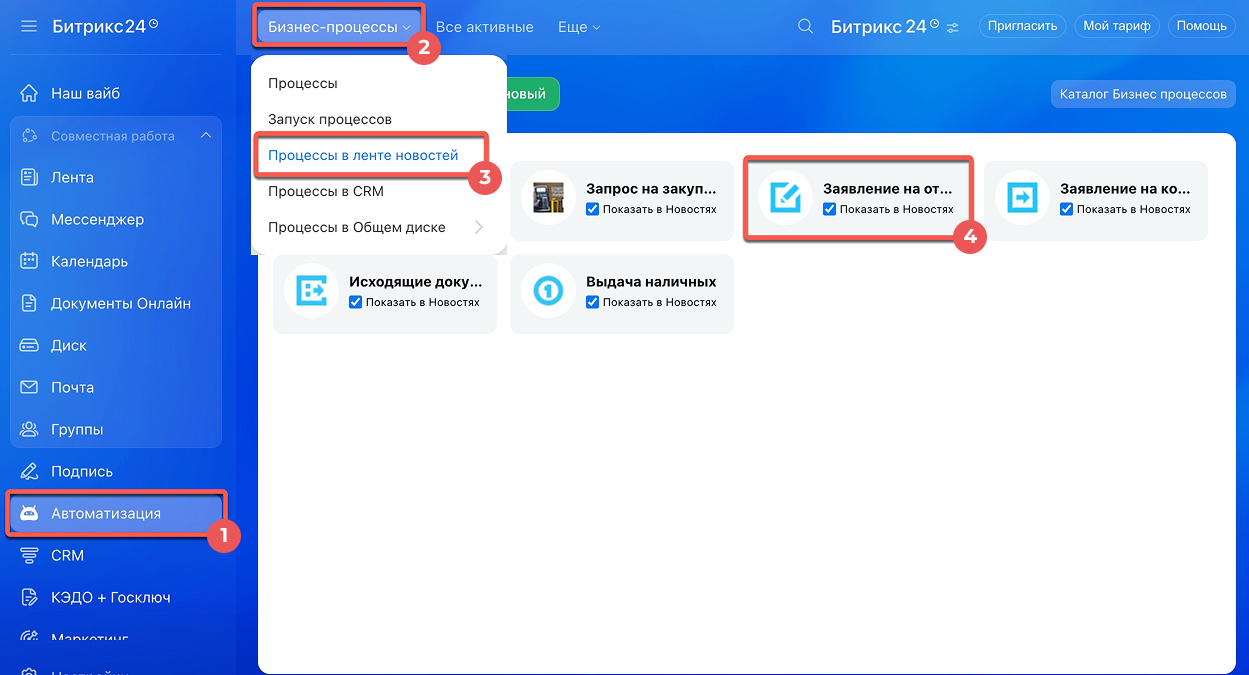Collapse the Совместная работа section chevron
The height and width of the screenshot is (675, 1249).
pyautogui.click(x=206, y=135)
